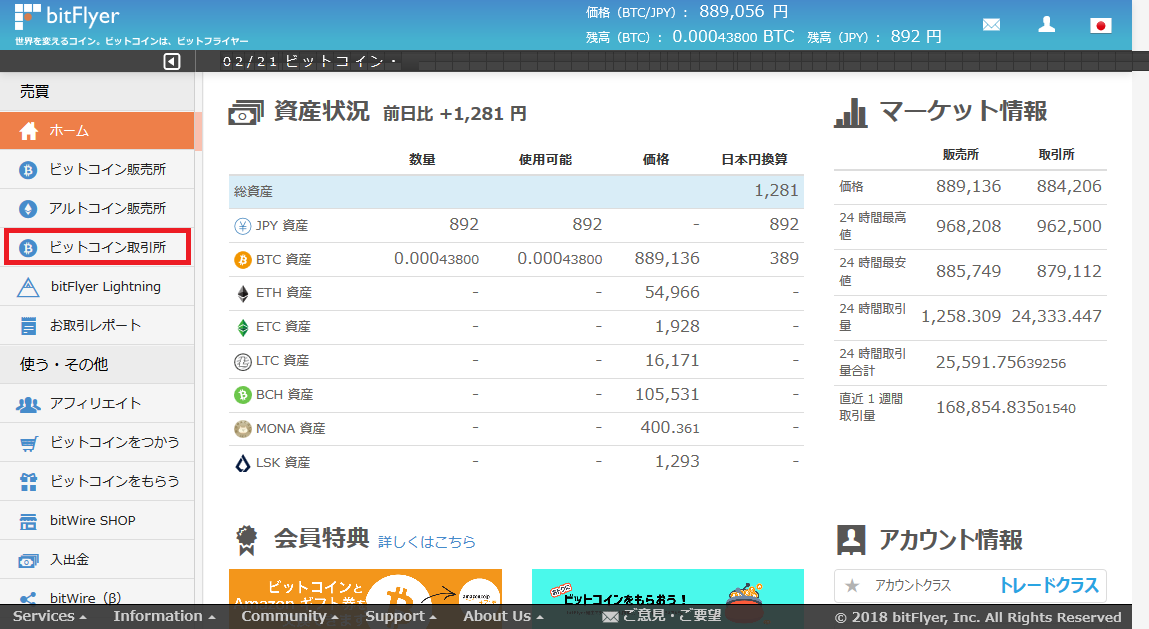
Task: Click the news ticker 02/21 ビットコイン
Action: tap(309, 62)
